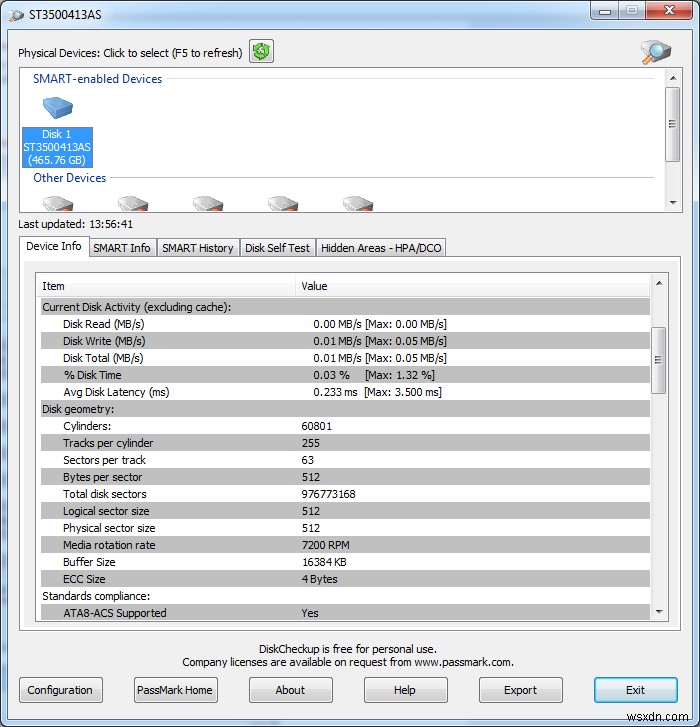Viewport: 700px width, 727px height.
Task: Click info table scrollbar up arrow
Action: (x=659, y=283)
